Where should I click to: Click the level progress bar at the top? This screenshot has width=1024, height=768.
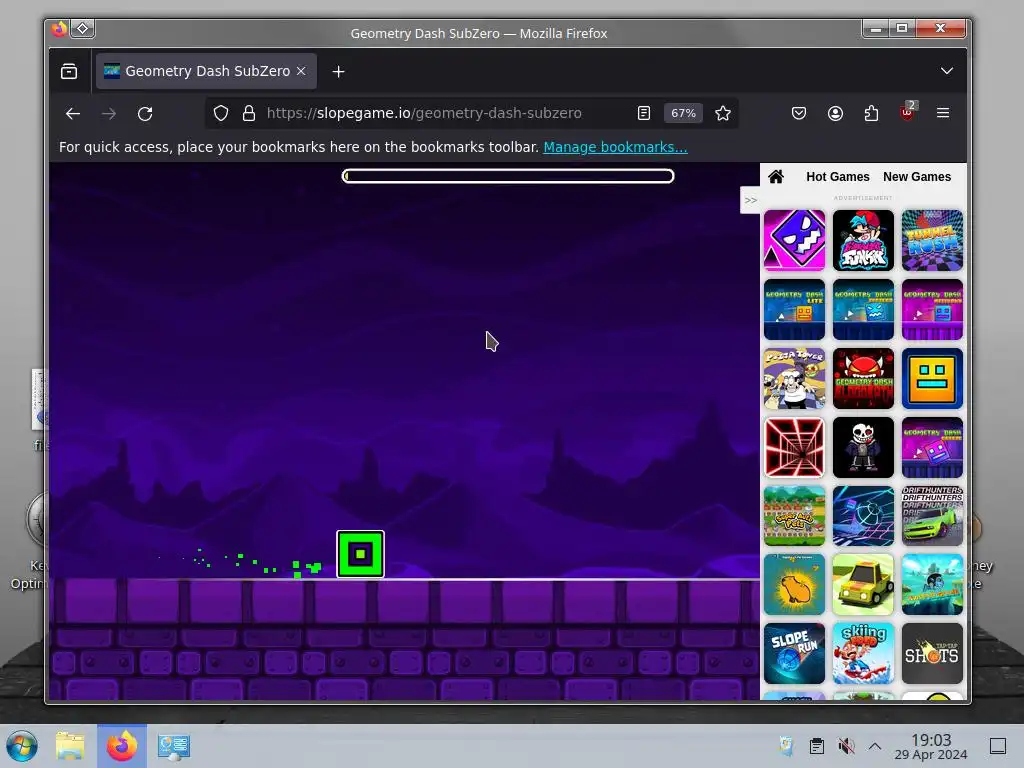tap(508, 176)
